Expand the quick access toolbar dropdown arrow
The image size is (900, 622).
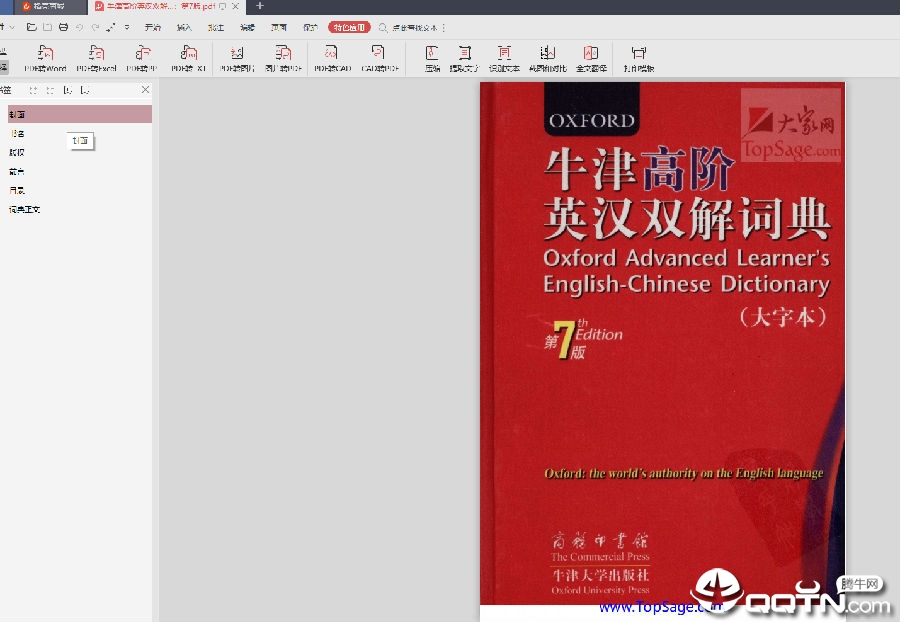point(127,27)
